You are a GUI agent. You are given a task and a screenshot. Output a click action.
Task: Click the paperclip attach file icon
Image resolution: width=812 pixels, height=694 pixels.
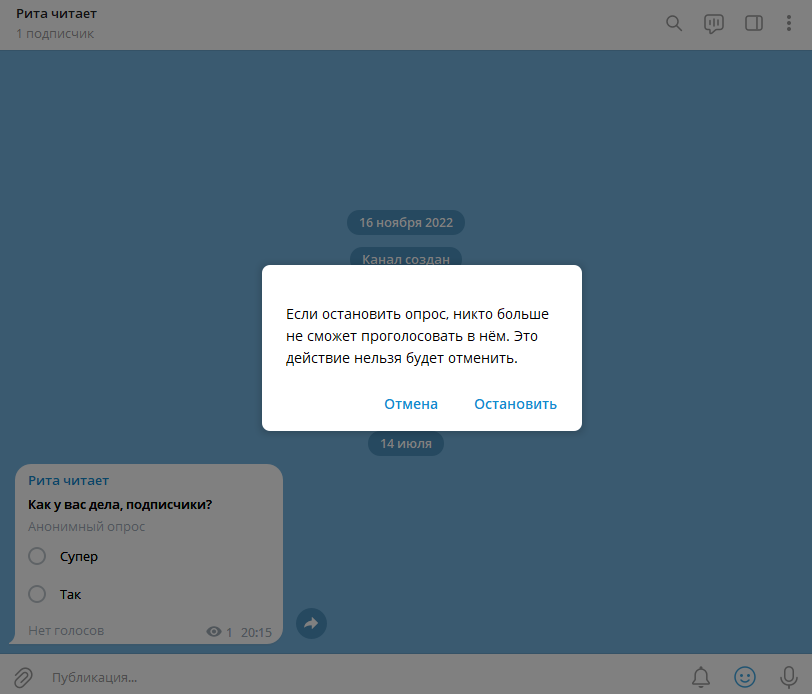point(23,677)
